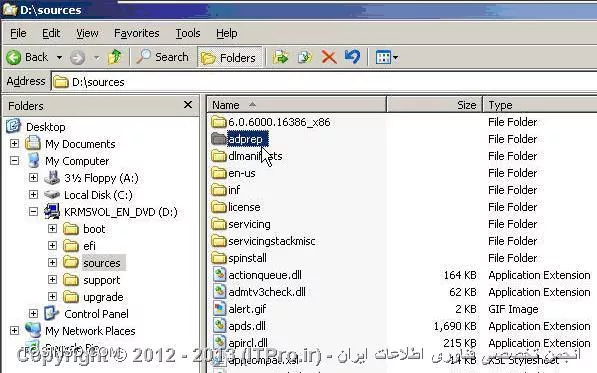Viewport: 597px width, 373px height.
Task: Select Desktop in folder tree
Action: coord(46,127)
